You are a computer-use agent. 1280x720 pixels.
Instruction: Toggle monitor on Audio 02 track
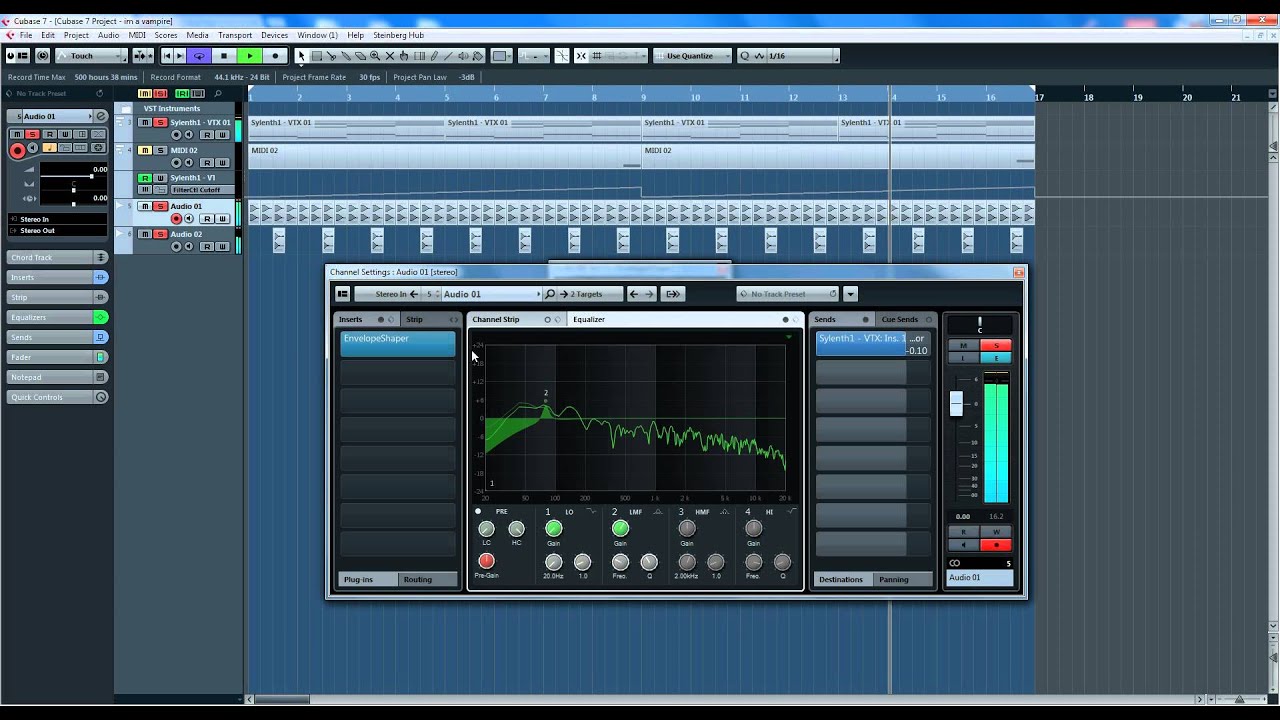[188, 246]
